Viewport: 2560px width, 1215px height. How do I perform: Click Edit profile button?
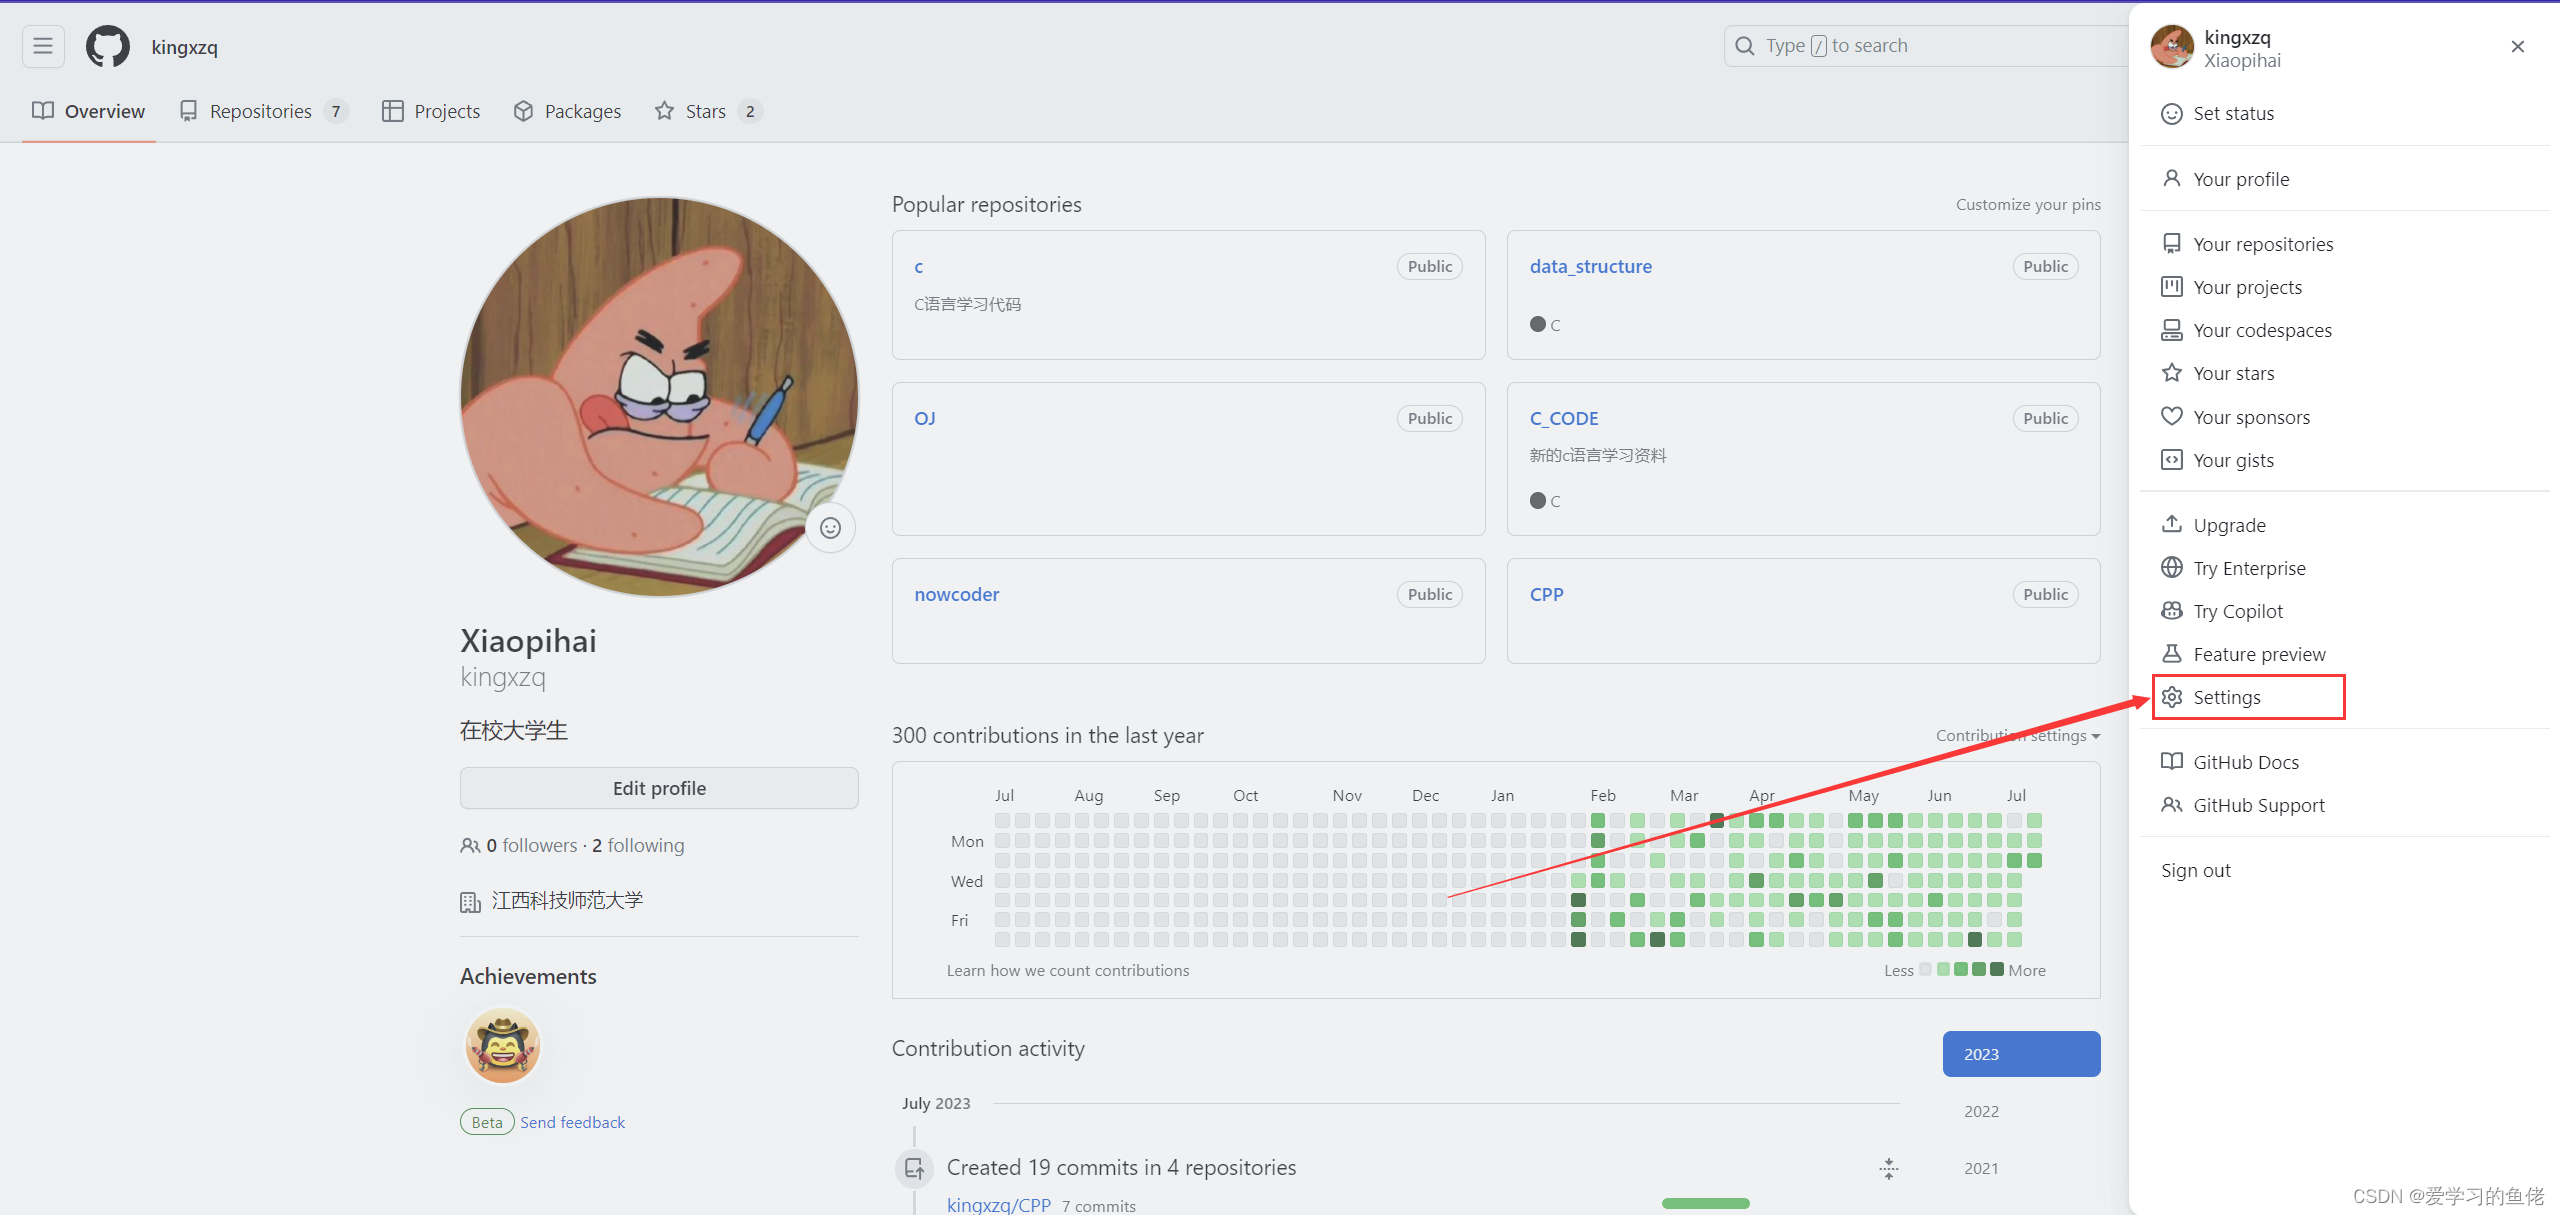[660, 787]
